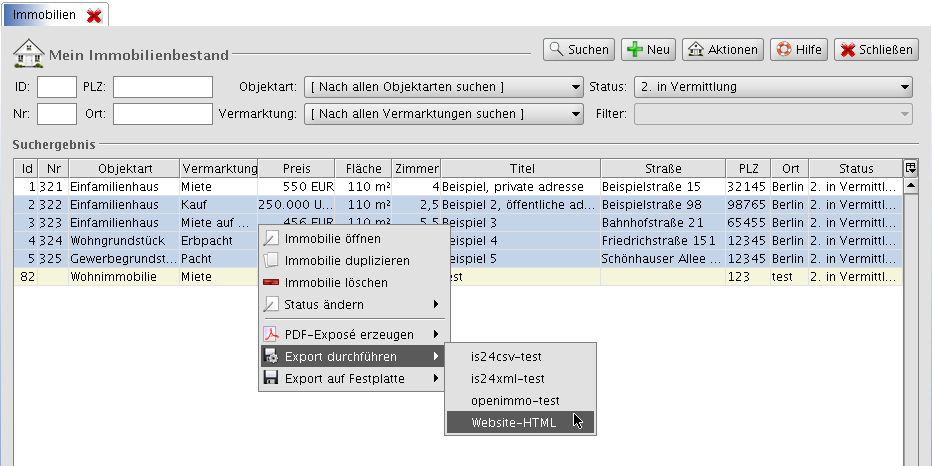The image size is (932, 466).
Task: Click the Hilfe lifebuoy button
Action: point(799,50)
